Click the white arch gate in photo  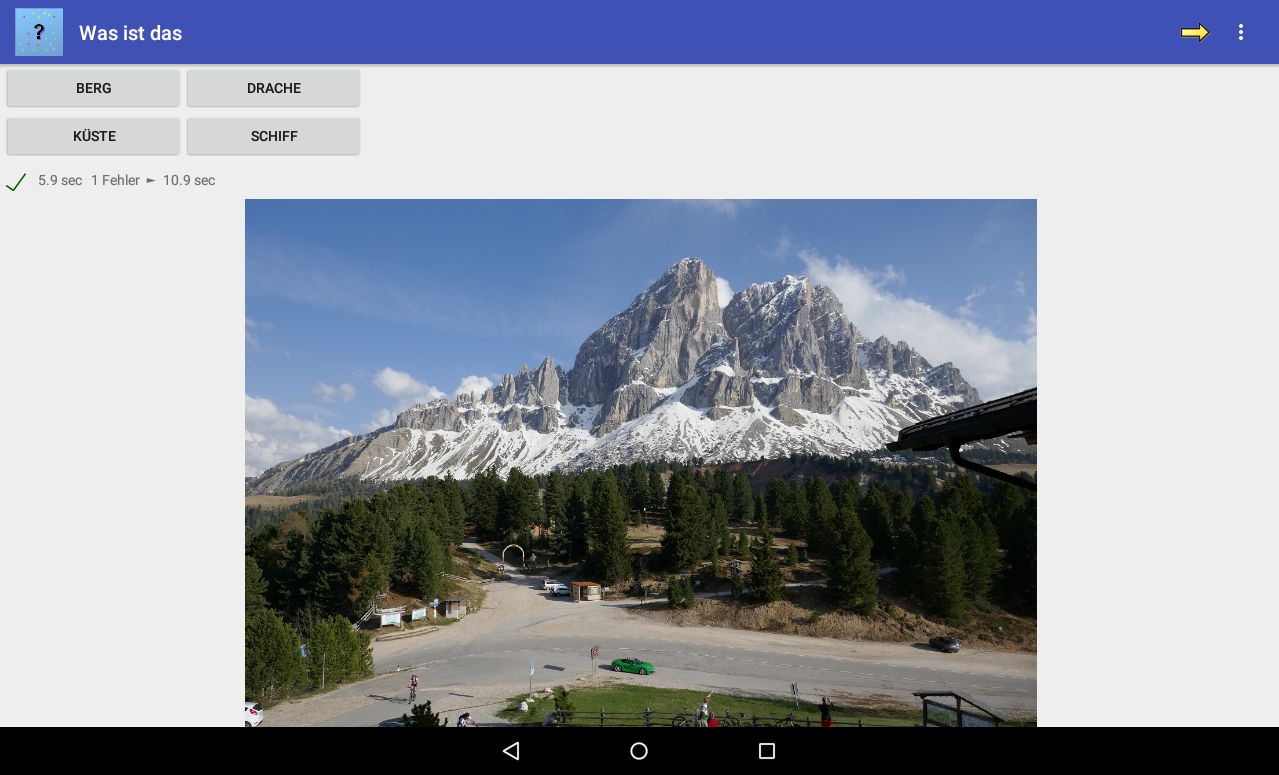513,553
